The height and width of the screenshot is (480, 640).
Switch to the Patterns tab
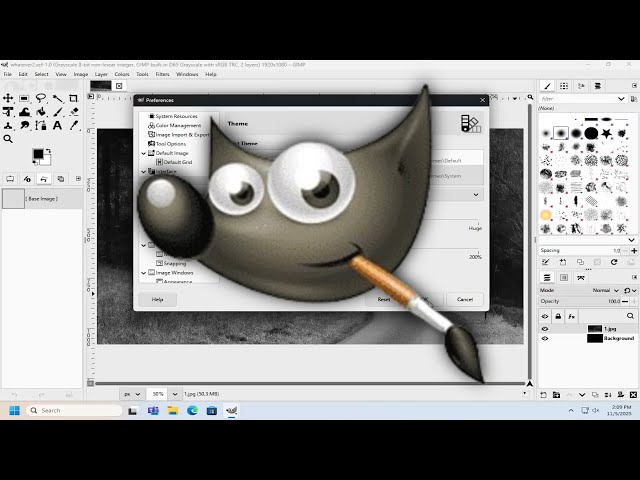coord(564,86)
